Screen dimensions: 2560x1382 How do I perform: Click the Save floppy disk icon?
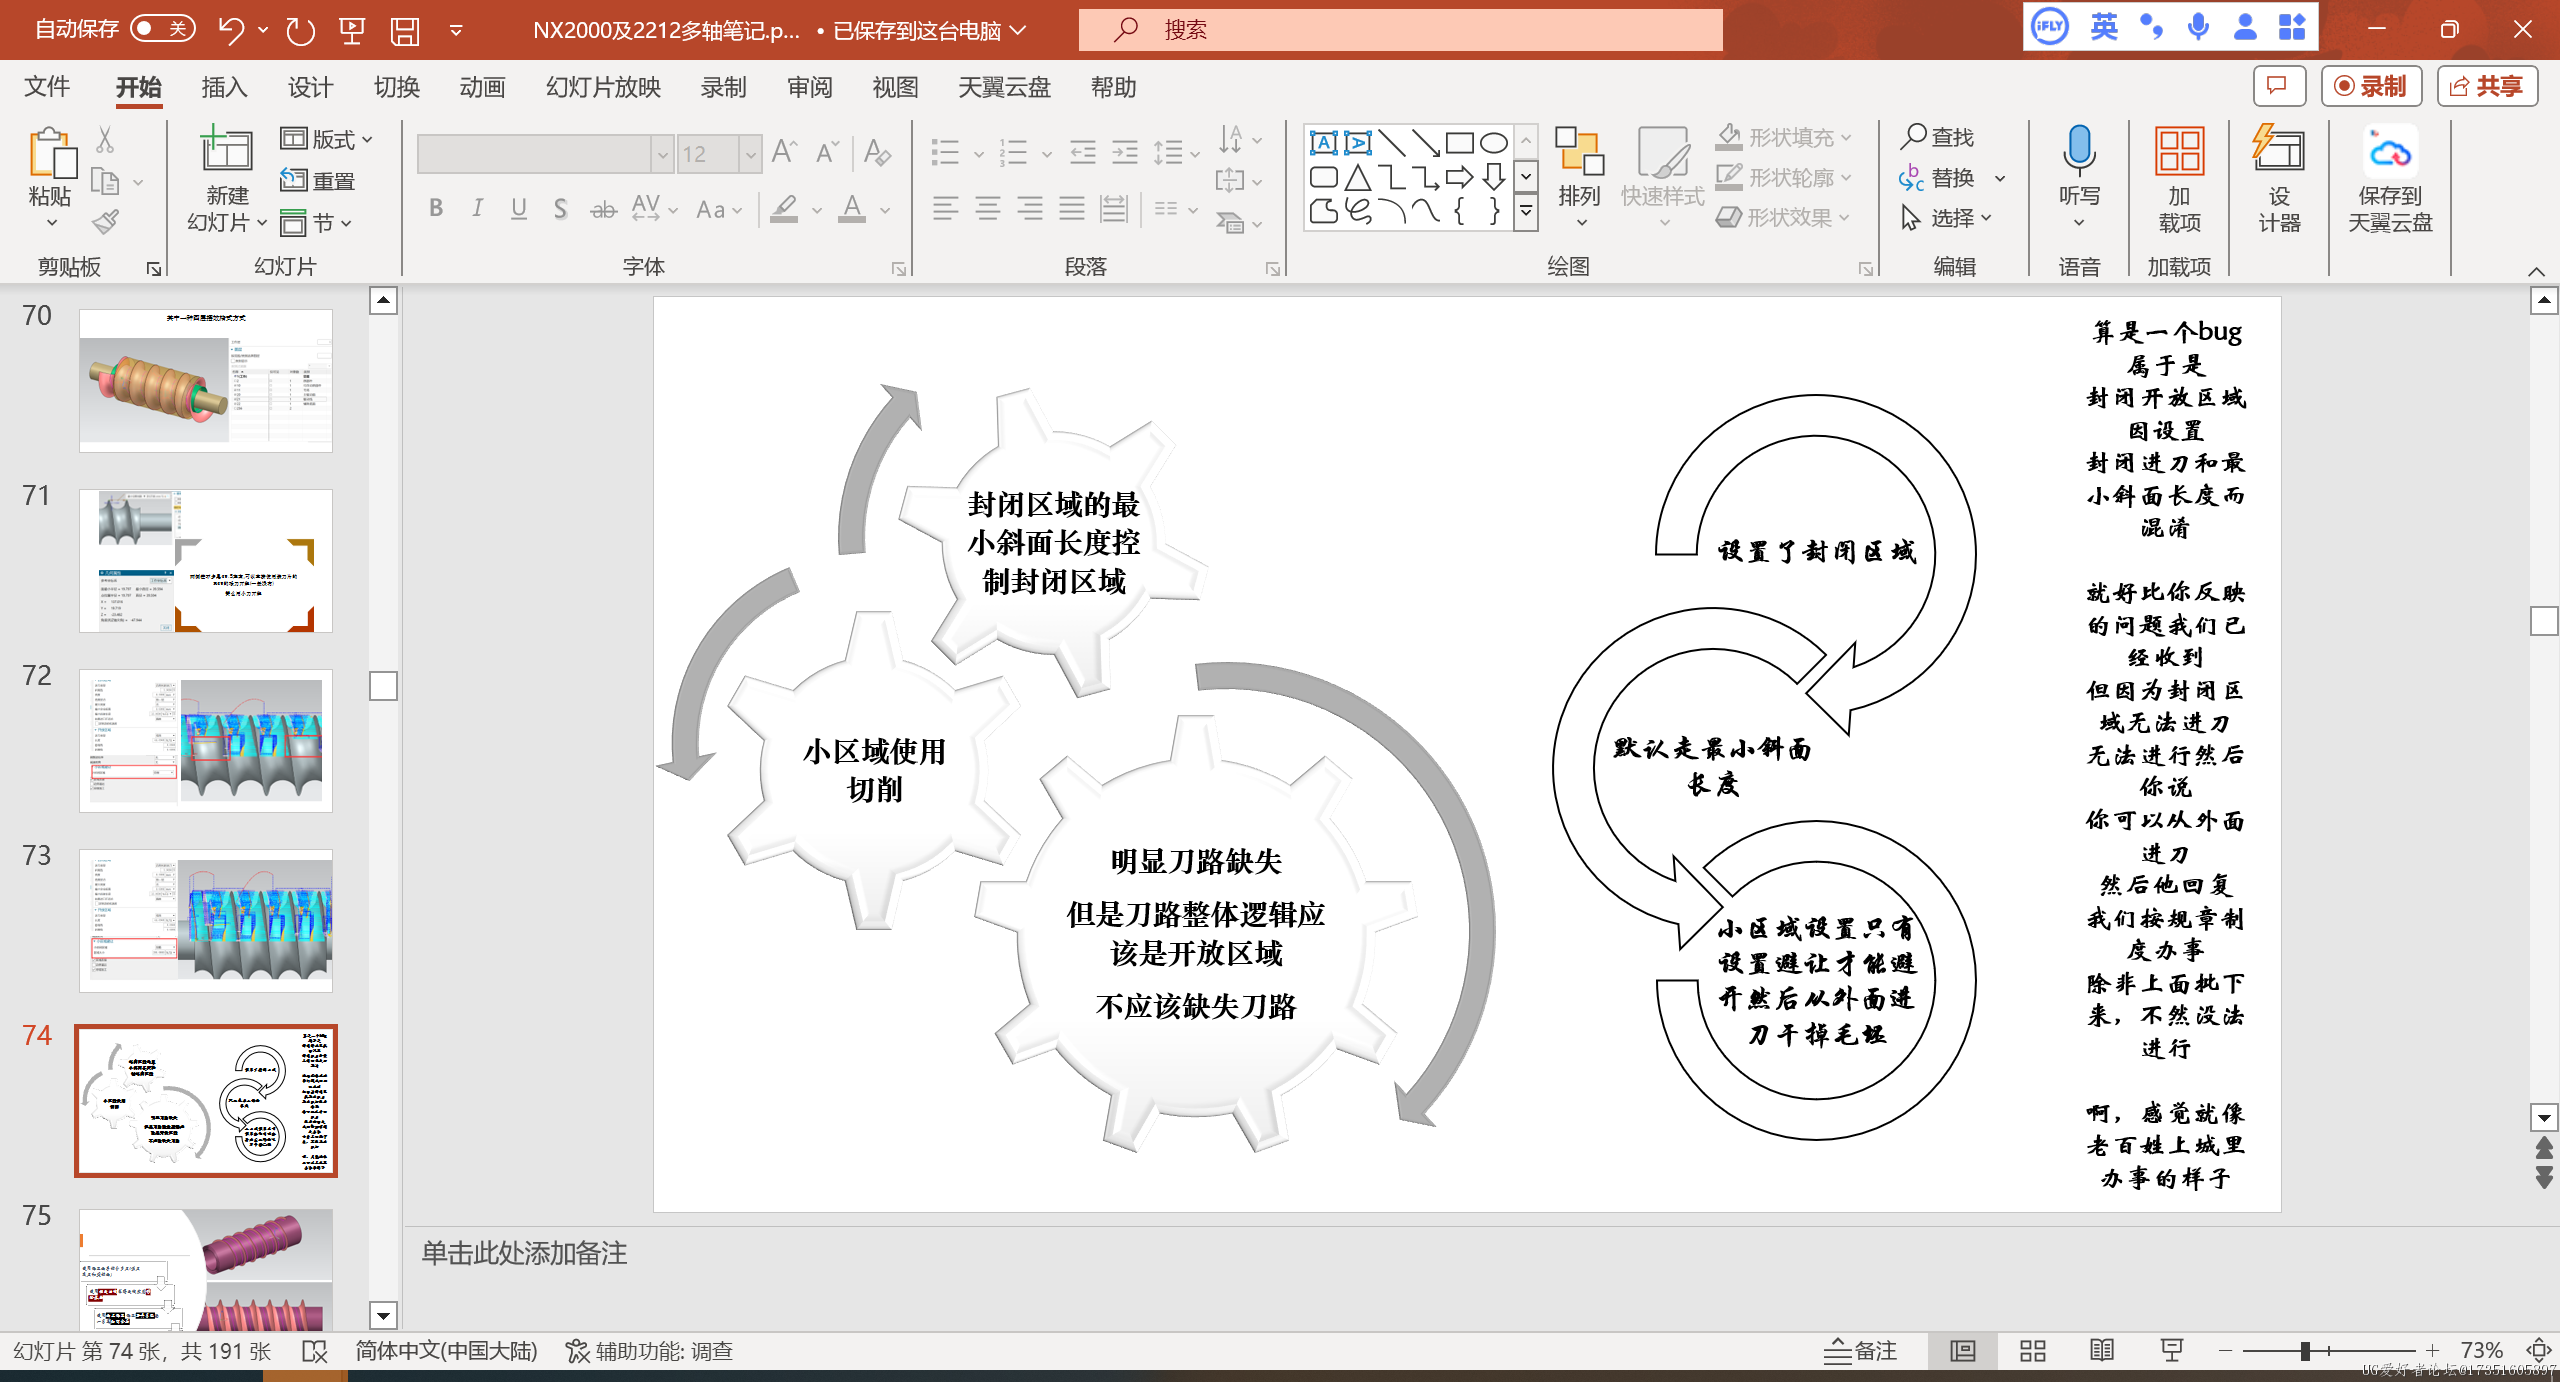pos(405,30)
